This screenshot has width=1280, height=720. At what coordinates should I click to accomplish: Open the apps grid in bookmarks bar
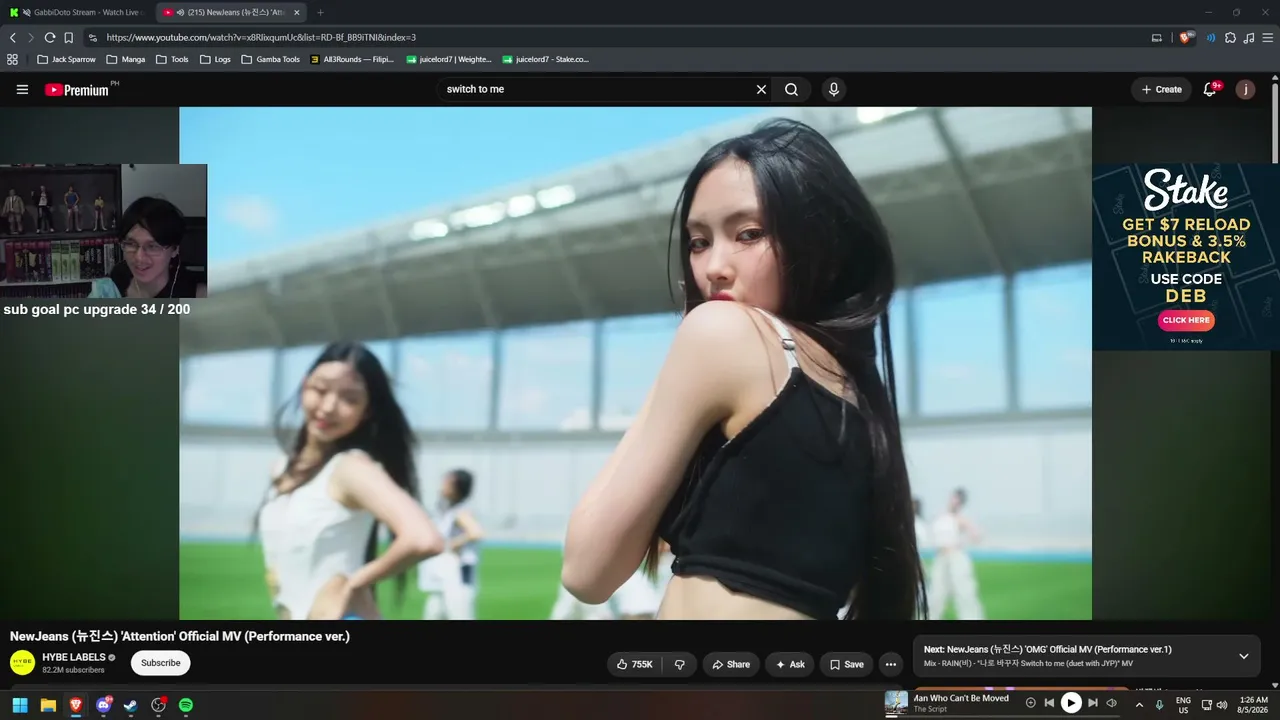(x=13, y=59)
